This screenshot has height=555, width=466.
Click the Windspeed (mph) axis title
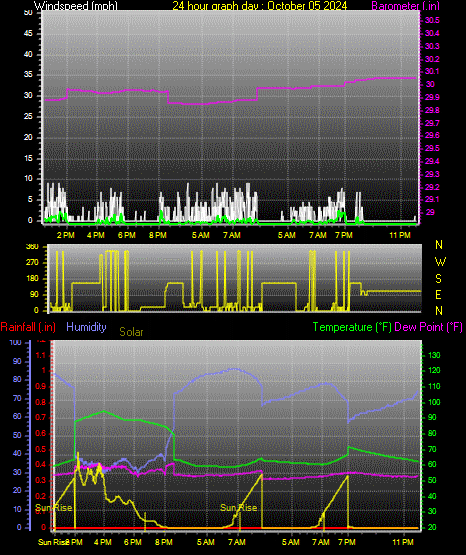click(x=76, y=6)
